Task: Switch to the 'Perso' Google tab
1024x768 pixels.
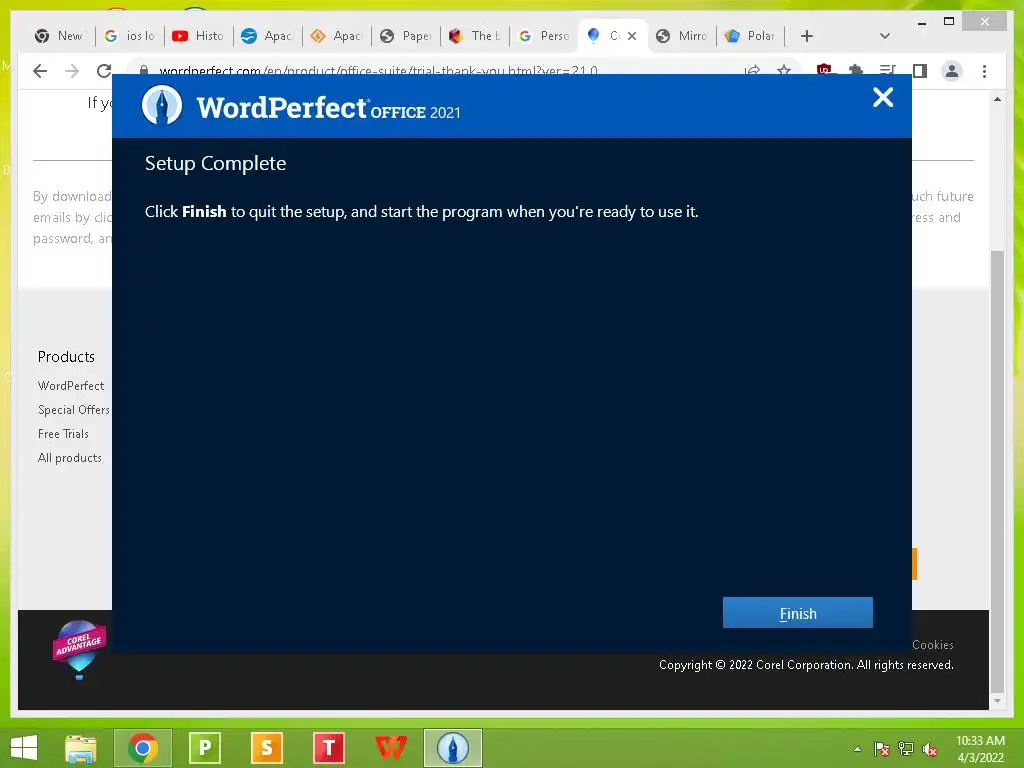Action: pyautogui.click(x=544, y=36)
